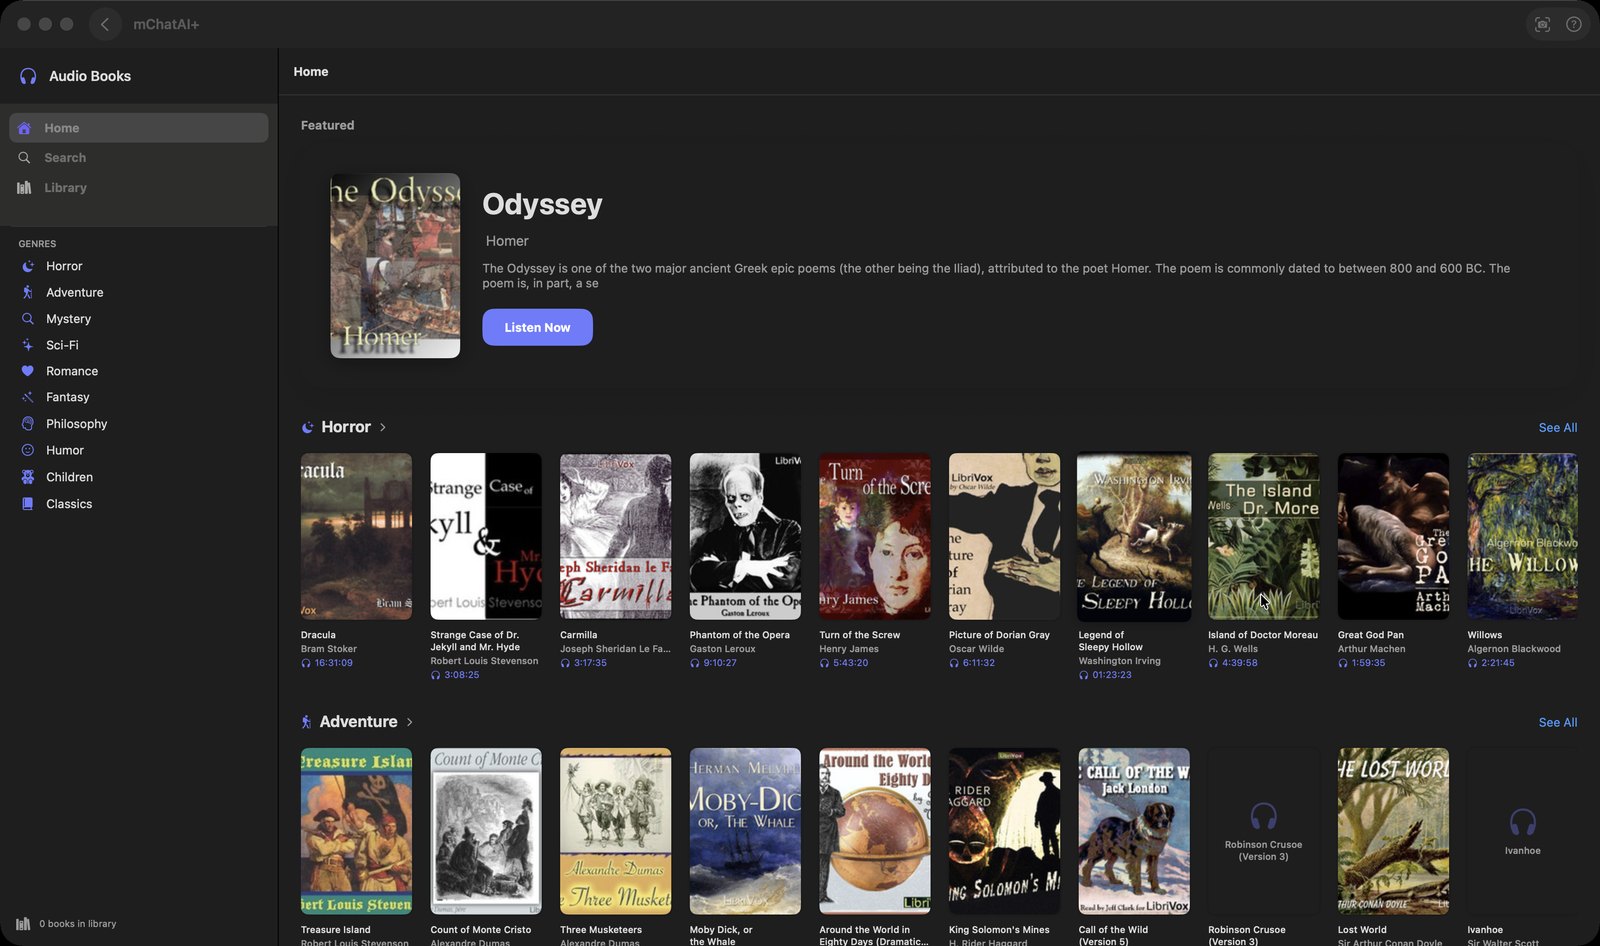
Task: Select the Adventure genre
Action: tap(75, 292)
